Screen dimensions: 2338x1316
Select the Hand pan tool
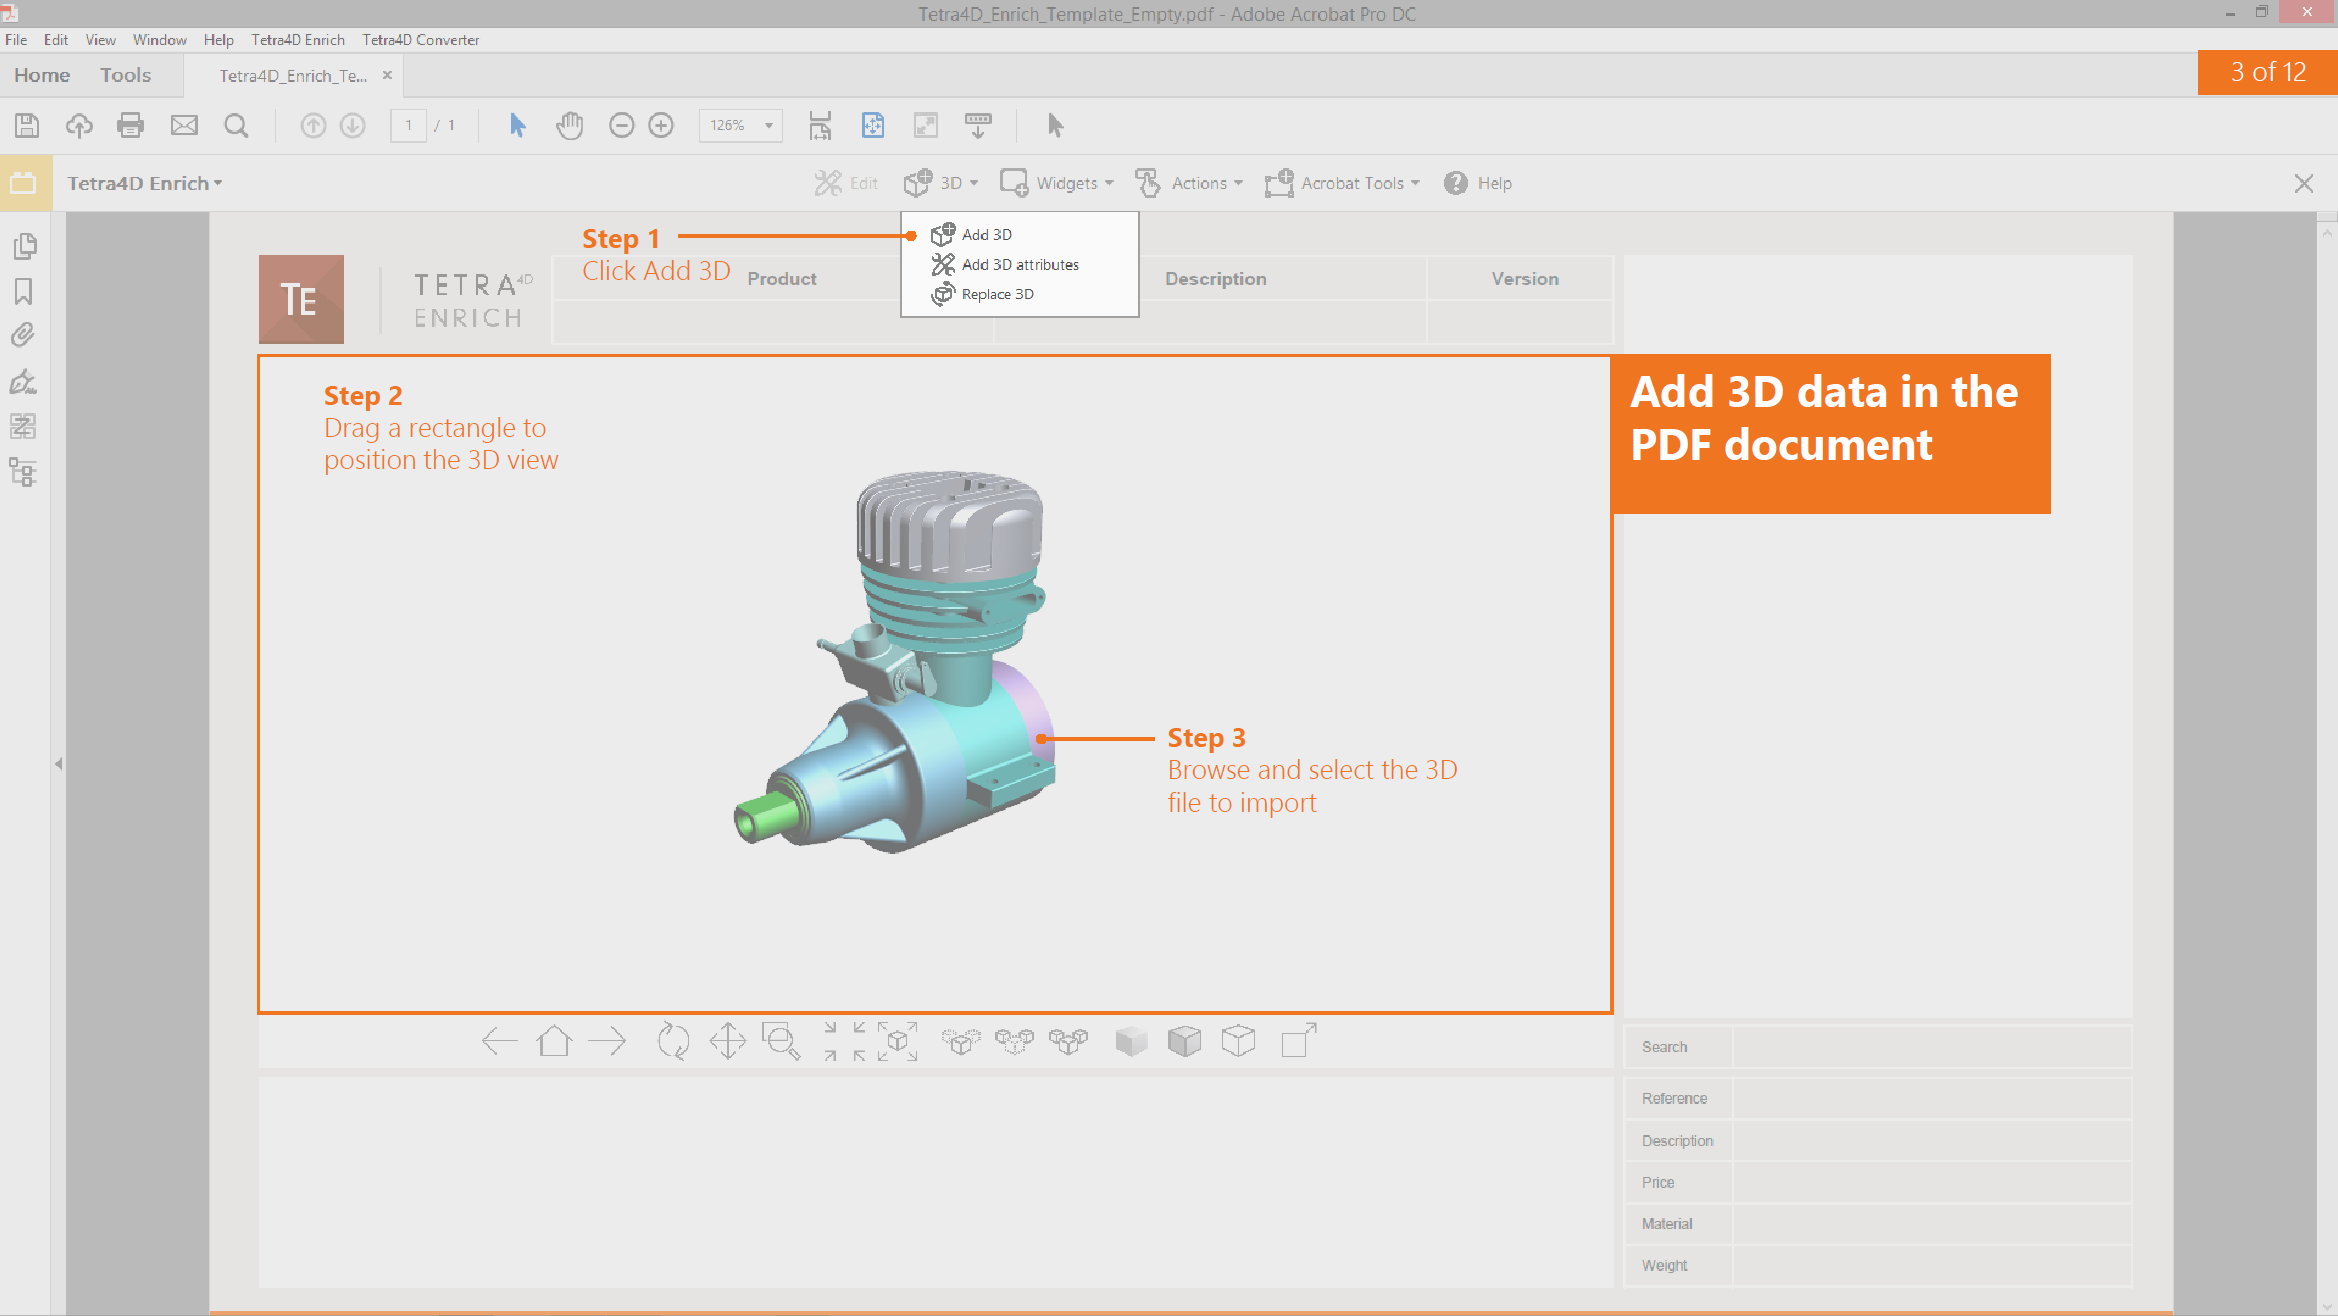click(570, 125)
